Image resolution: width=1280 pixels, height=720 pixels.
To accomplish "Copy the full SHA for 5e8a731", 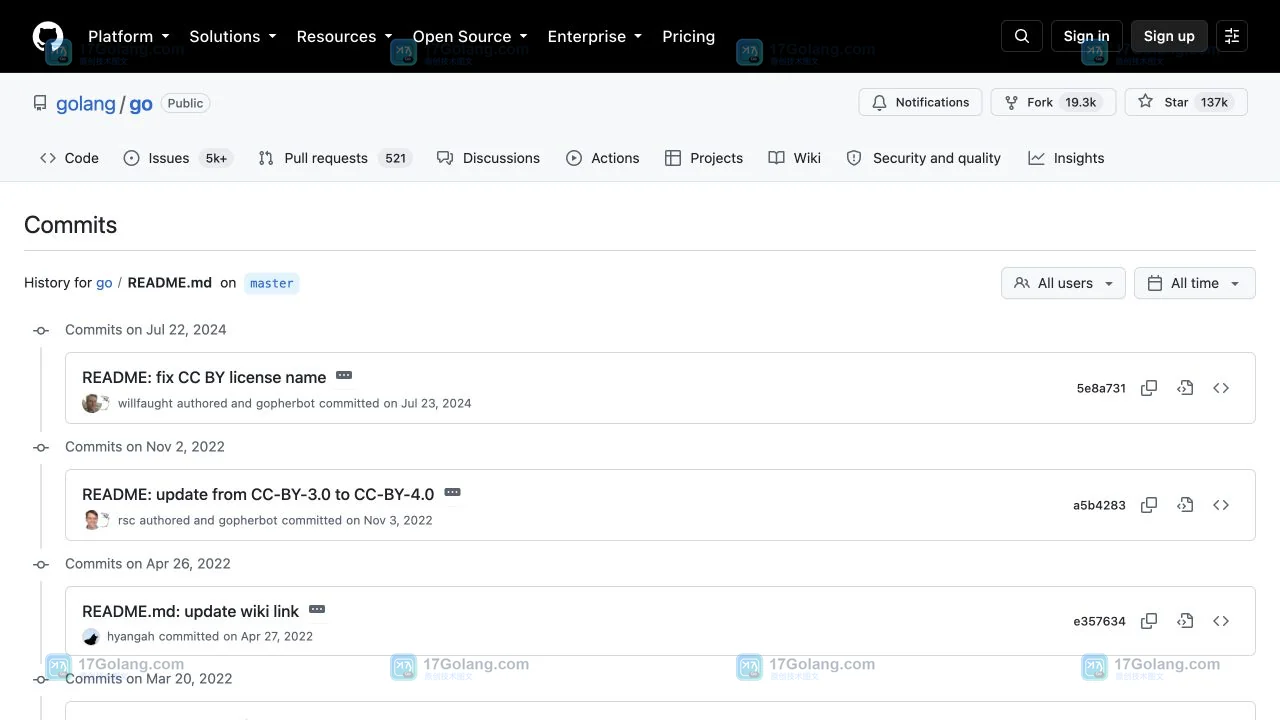I will 1149,388.
